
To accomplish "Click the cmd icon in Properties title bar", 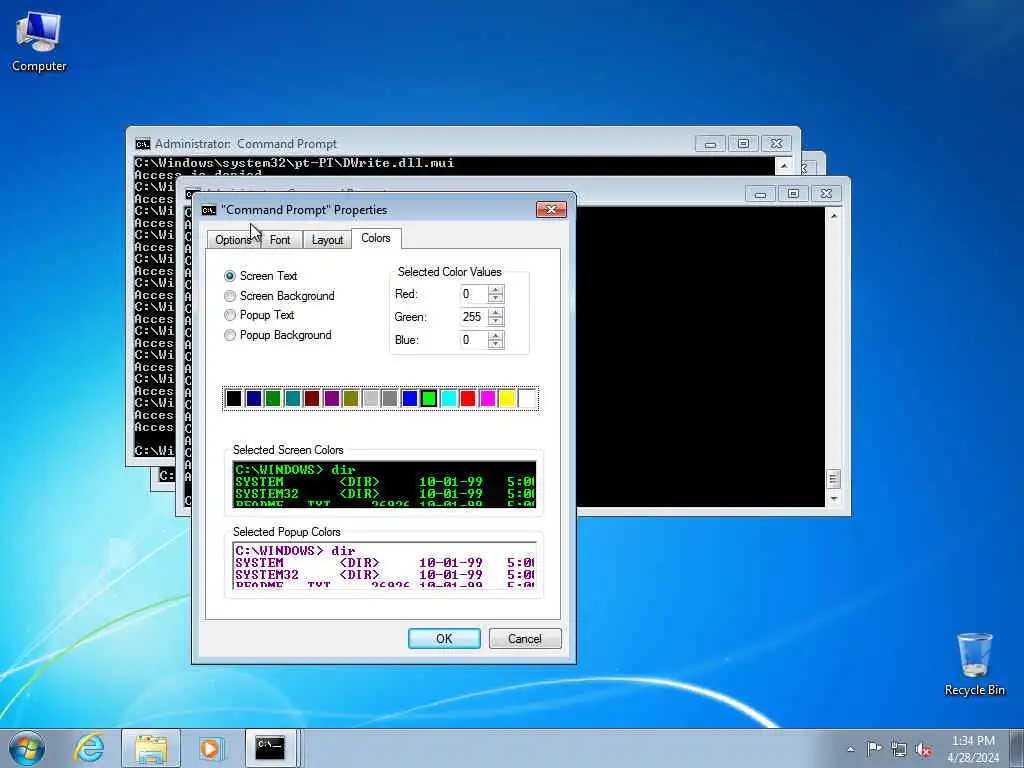I will 209,210.
